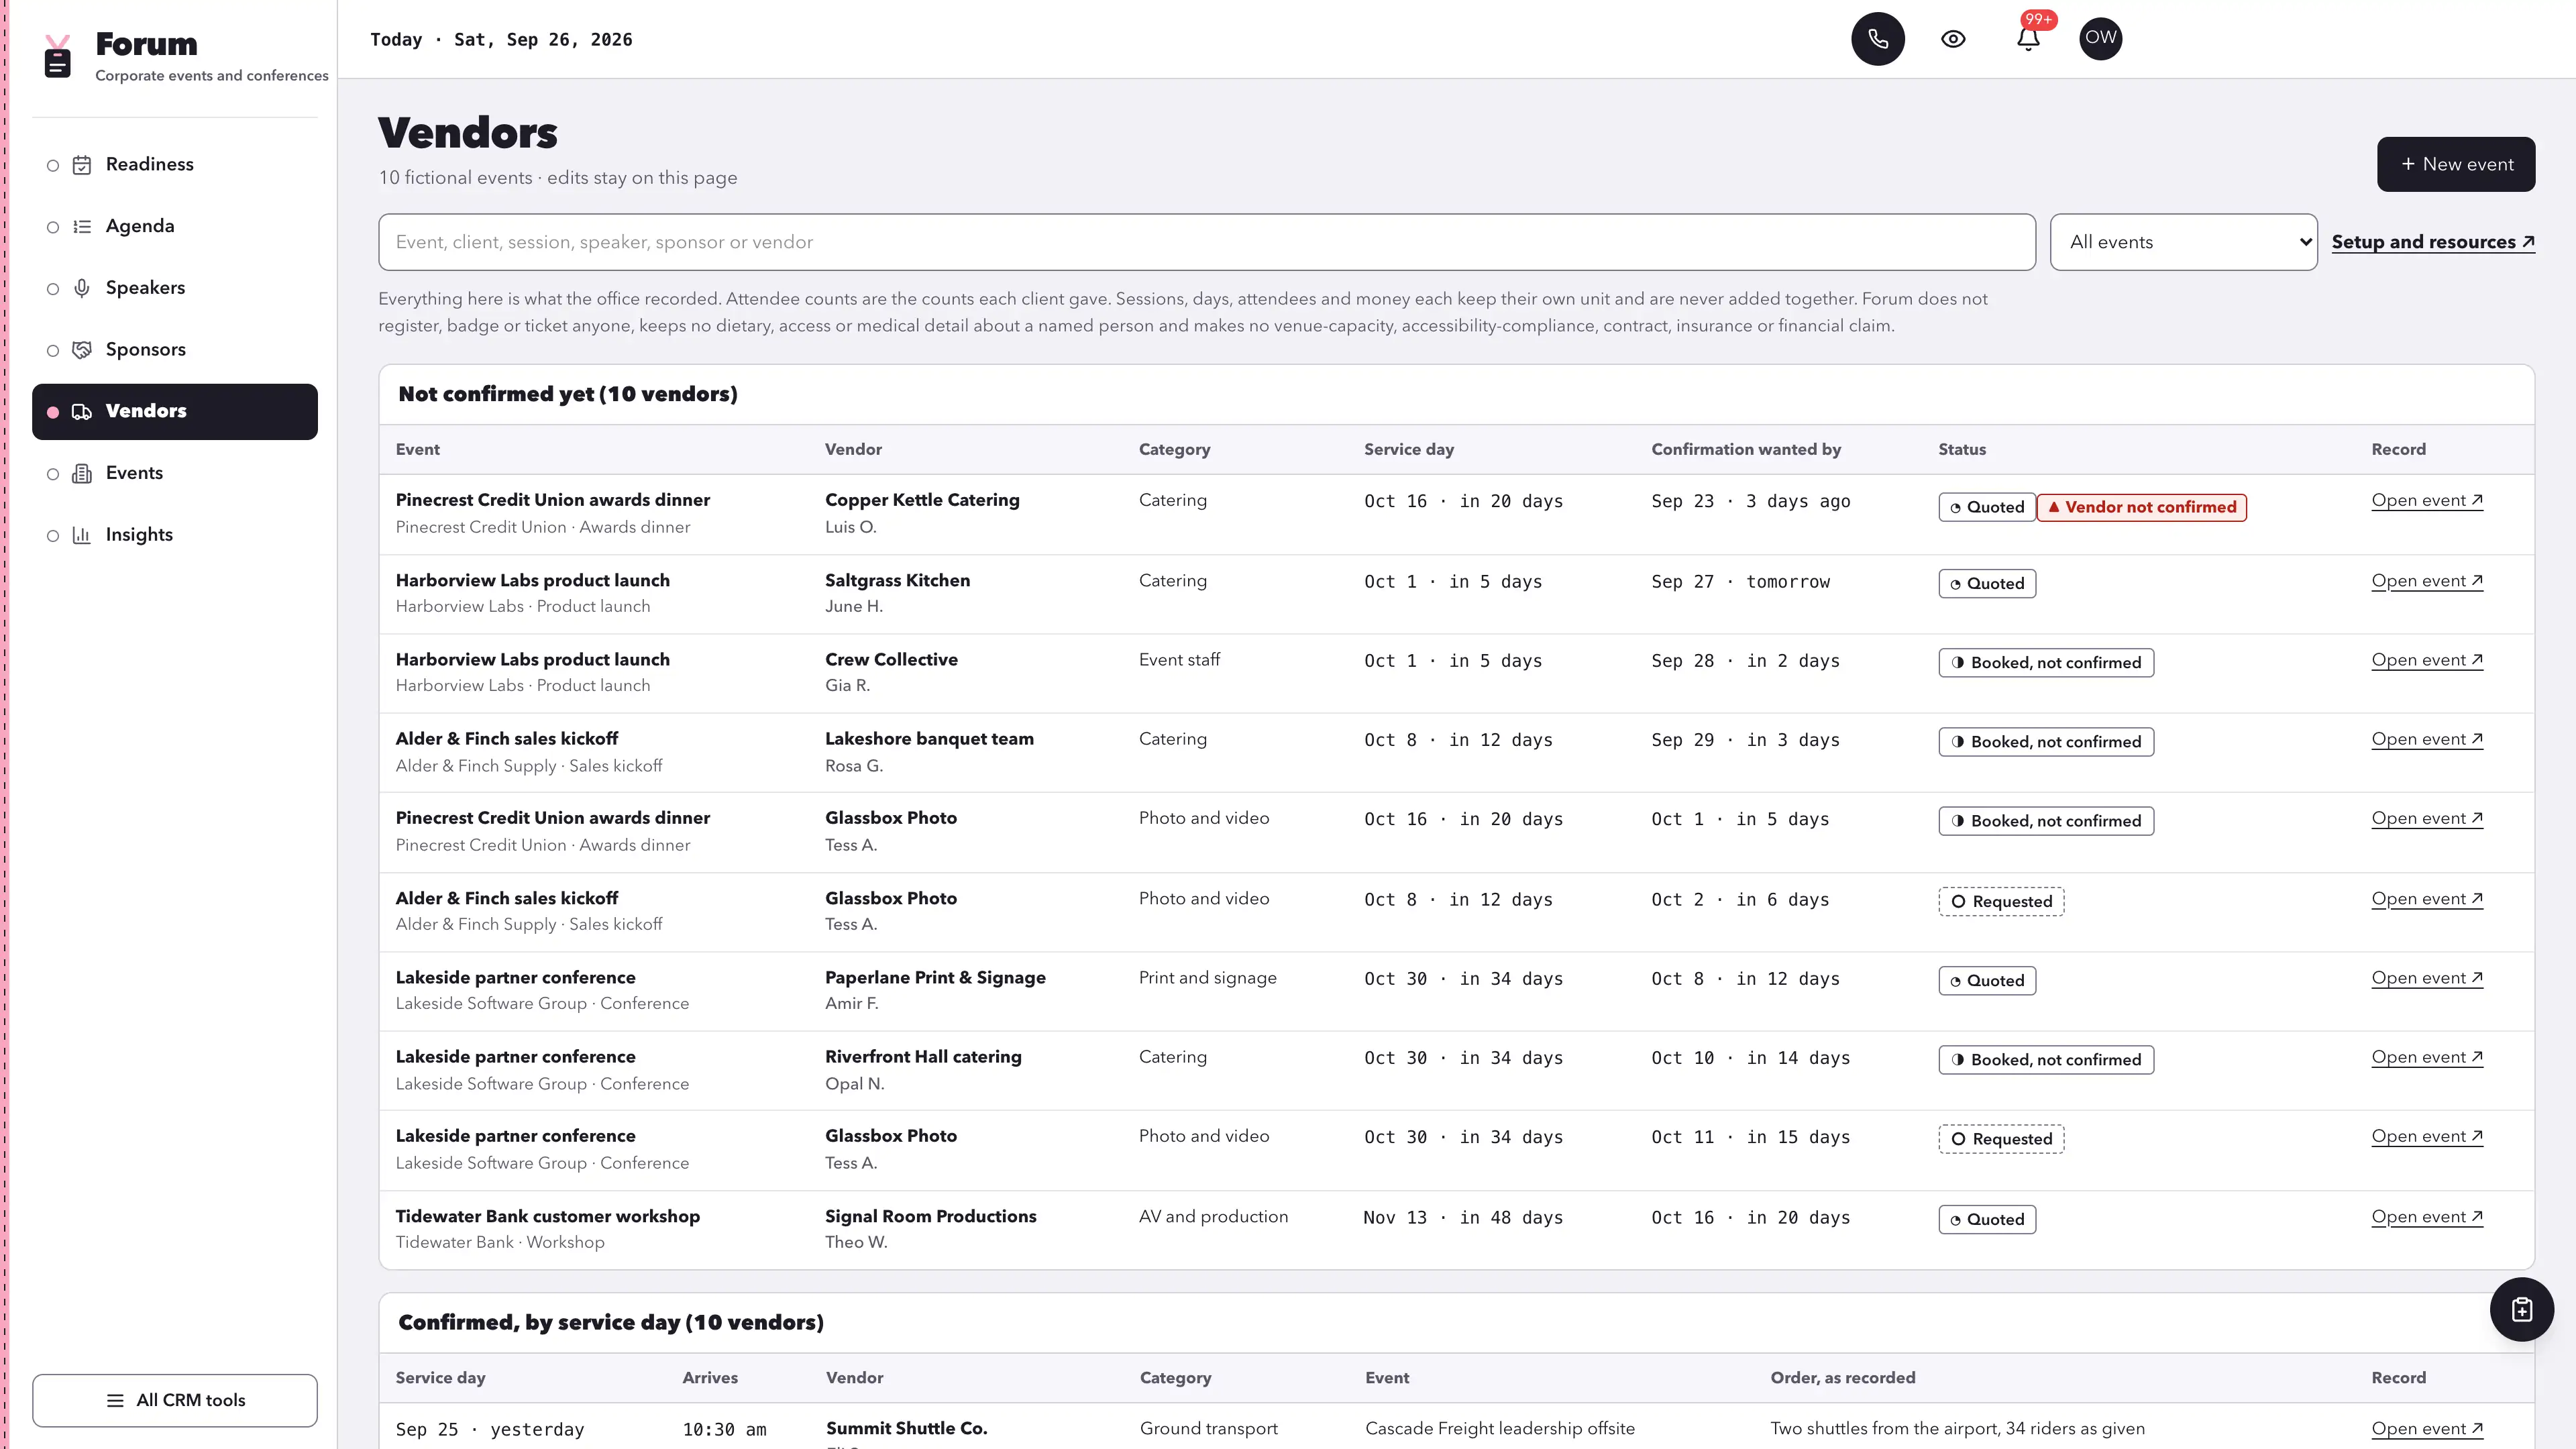
Task: Open the All CRM tools menu
Action: [x=175, y=1400]
